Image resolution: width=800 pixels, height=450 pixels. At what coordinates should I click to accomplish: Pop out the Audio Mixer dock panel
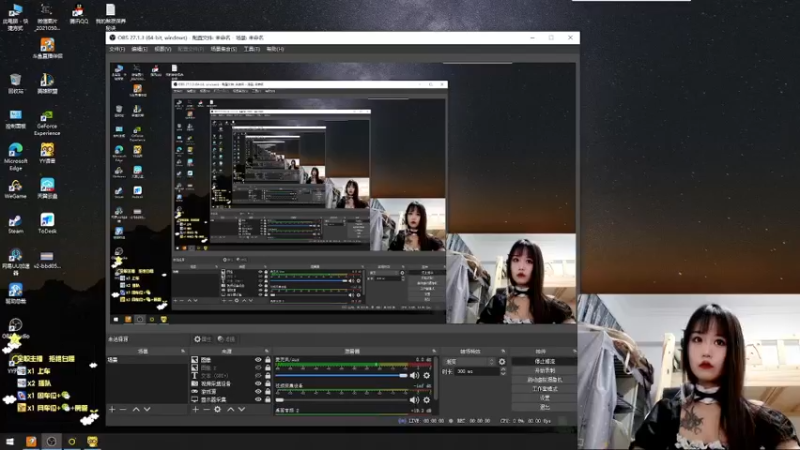pyautogui.click(x=434, y=351)
